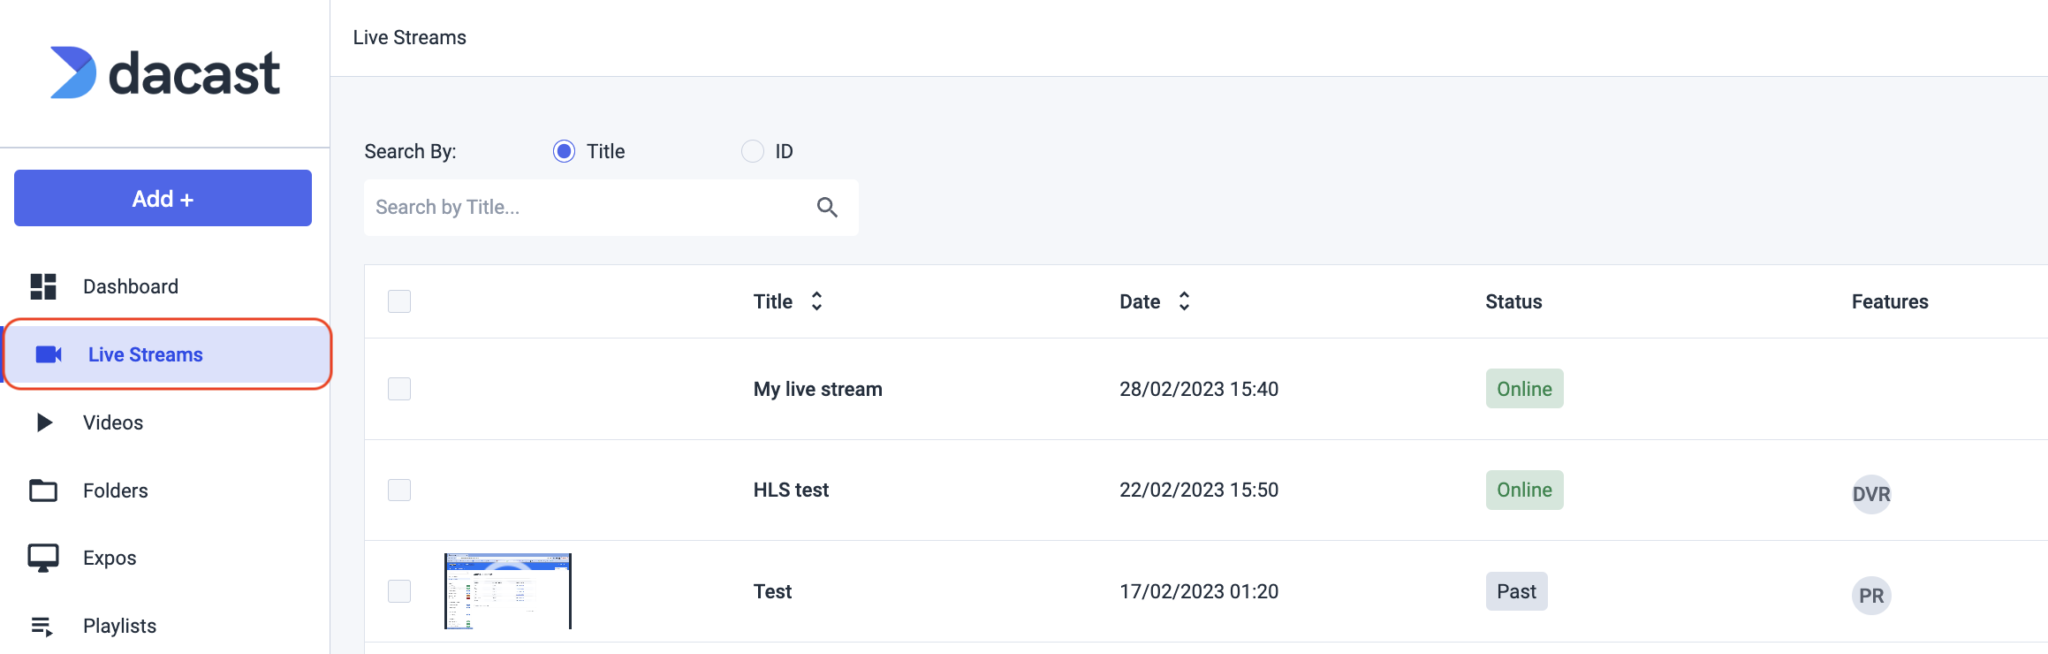Viewport: 2048px width, 654px height.
Task: Click the Test stream thumbnail
Action: tap(507, 591)
